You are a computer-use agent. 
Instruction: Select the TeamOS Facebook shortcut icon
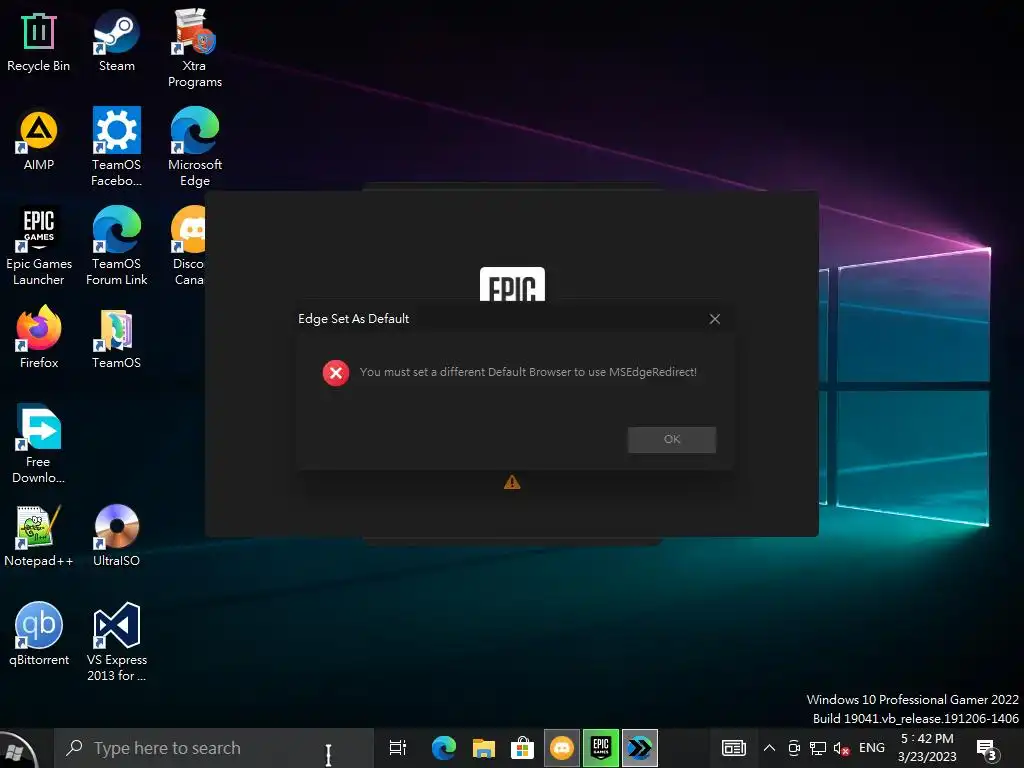click(x=116, y=148)
